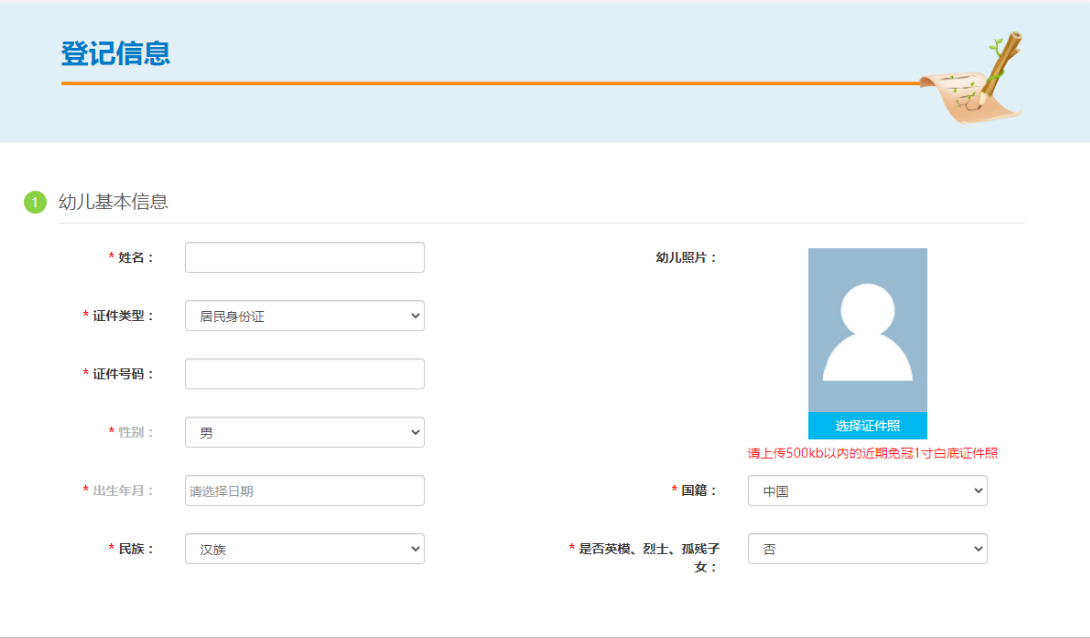Expand the 性别 dropdown showing 男
The width and height of the screenshot is (1090, 638).
click(x=304, y=433)
